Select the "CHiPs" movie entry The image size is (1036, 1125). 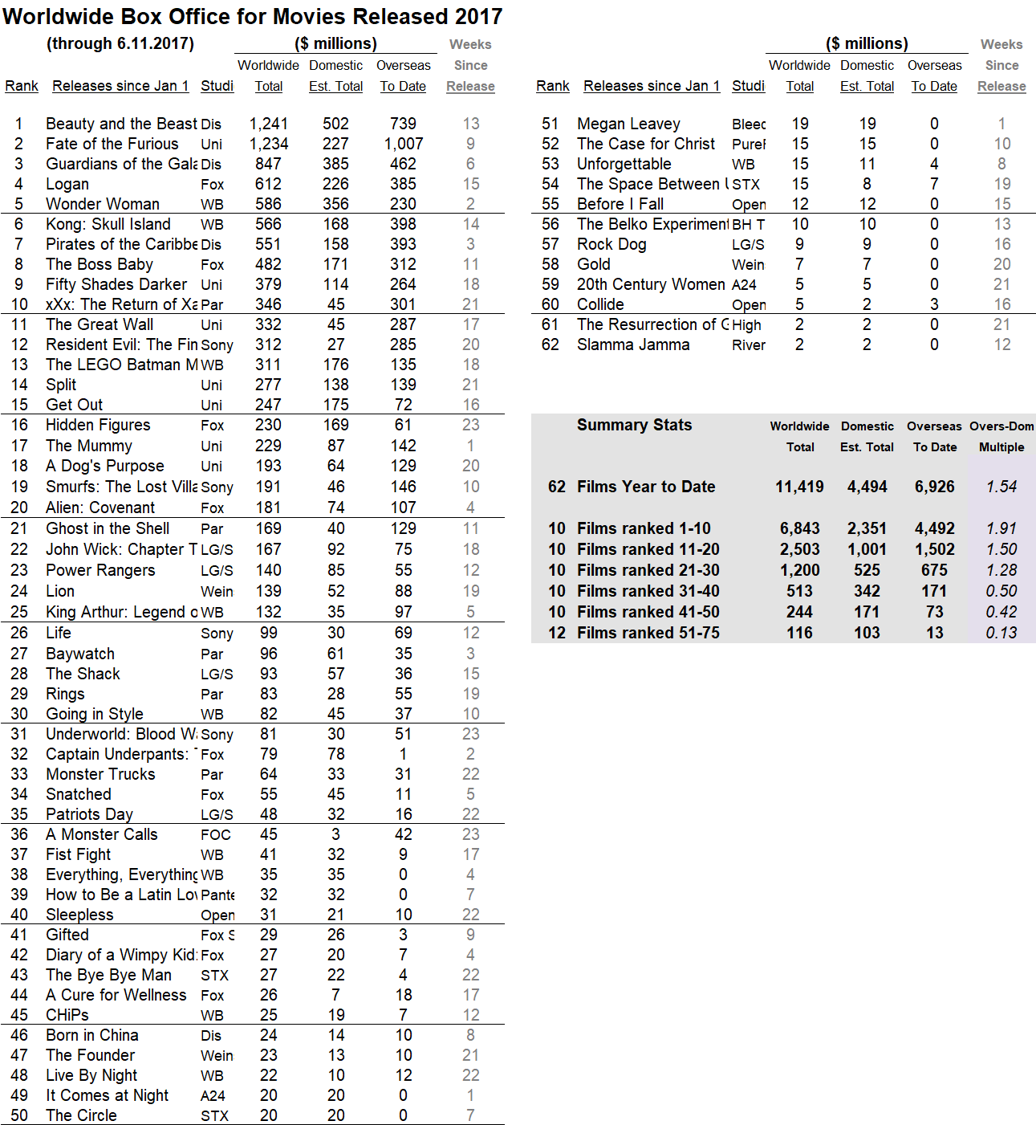coord(67,1015)
